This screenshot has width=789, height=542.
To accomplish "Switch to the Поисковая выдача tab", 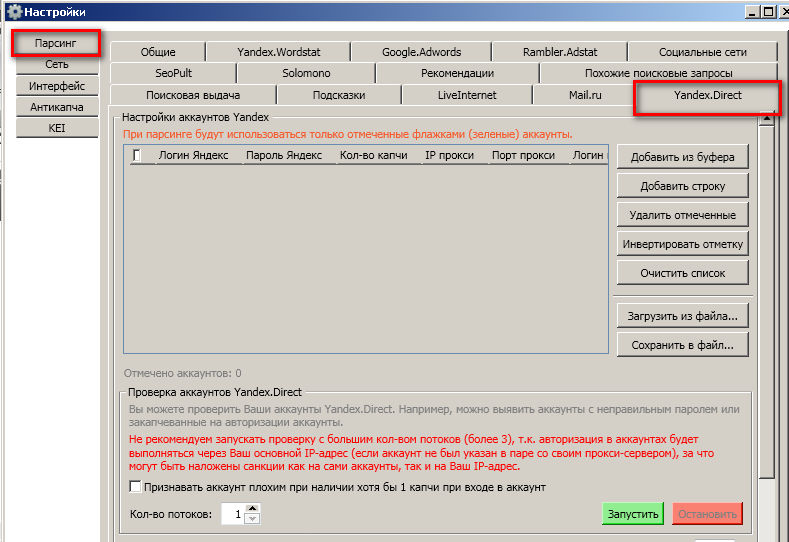I will click(193, 95).
